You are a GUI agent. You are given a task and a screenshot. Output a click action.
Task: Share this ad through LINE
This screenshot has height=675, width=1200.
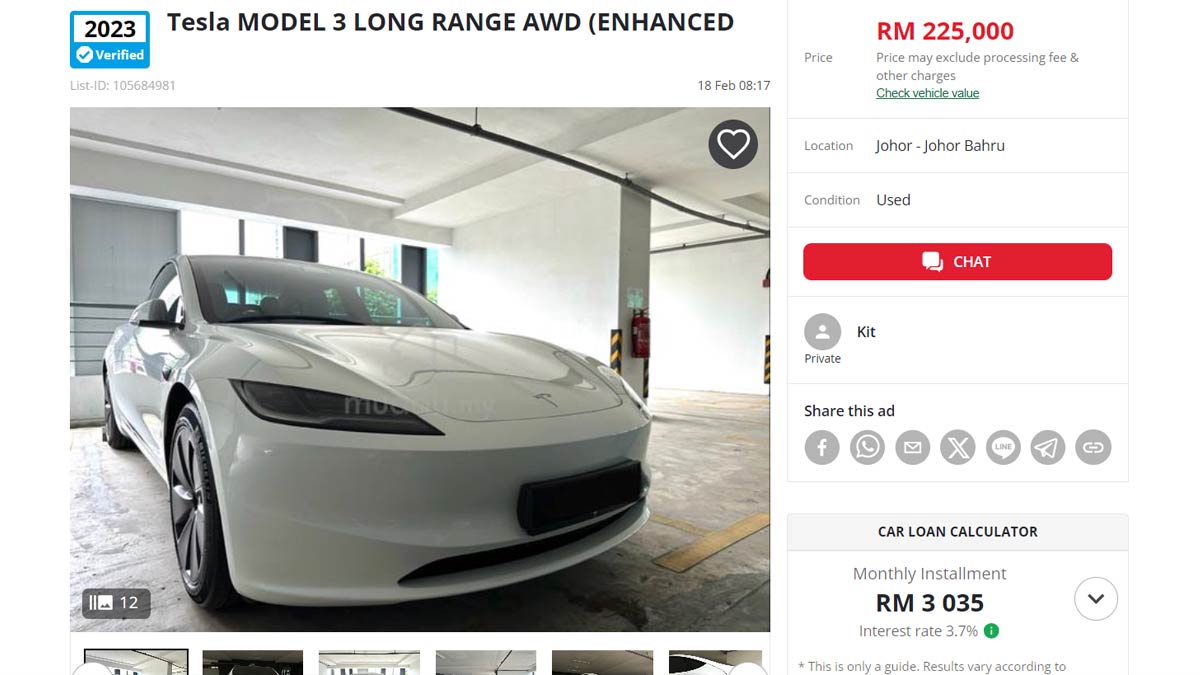coord(1003,447)
